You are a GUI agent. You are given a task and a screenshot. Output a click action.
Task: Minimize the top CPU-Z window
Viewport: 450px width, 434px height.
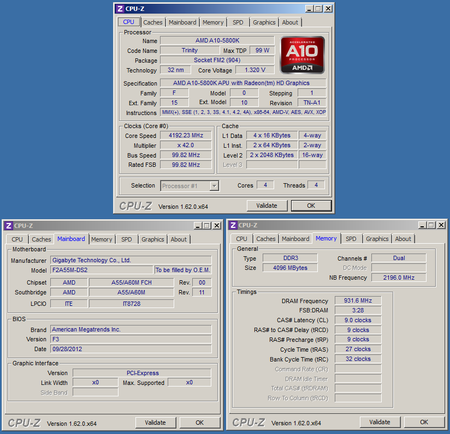click(x=309, y=9)
